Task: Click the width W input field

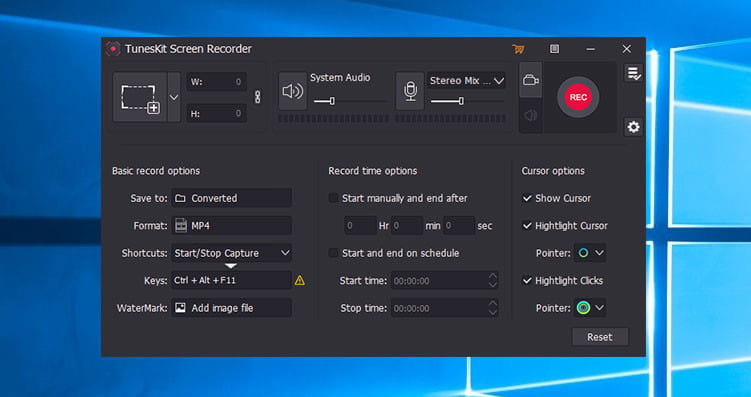Action: (x=216, y=82)
